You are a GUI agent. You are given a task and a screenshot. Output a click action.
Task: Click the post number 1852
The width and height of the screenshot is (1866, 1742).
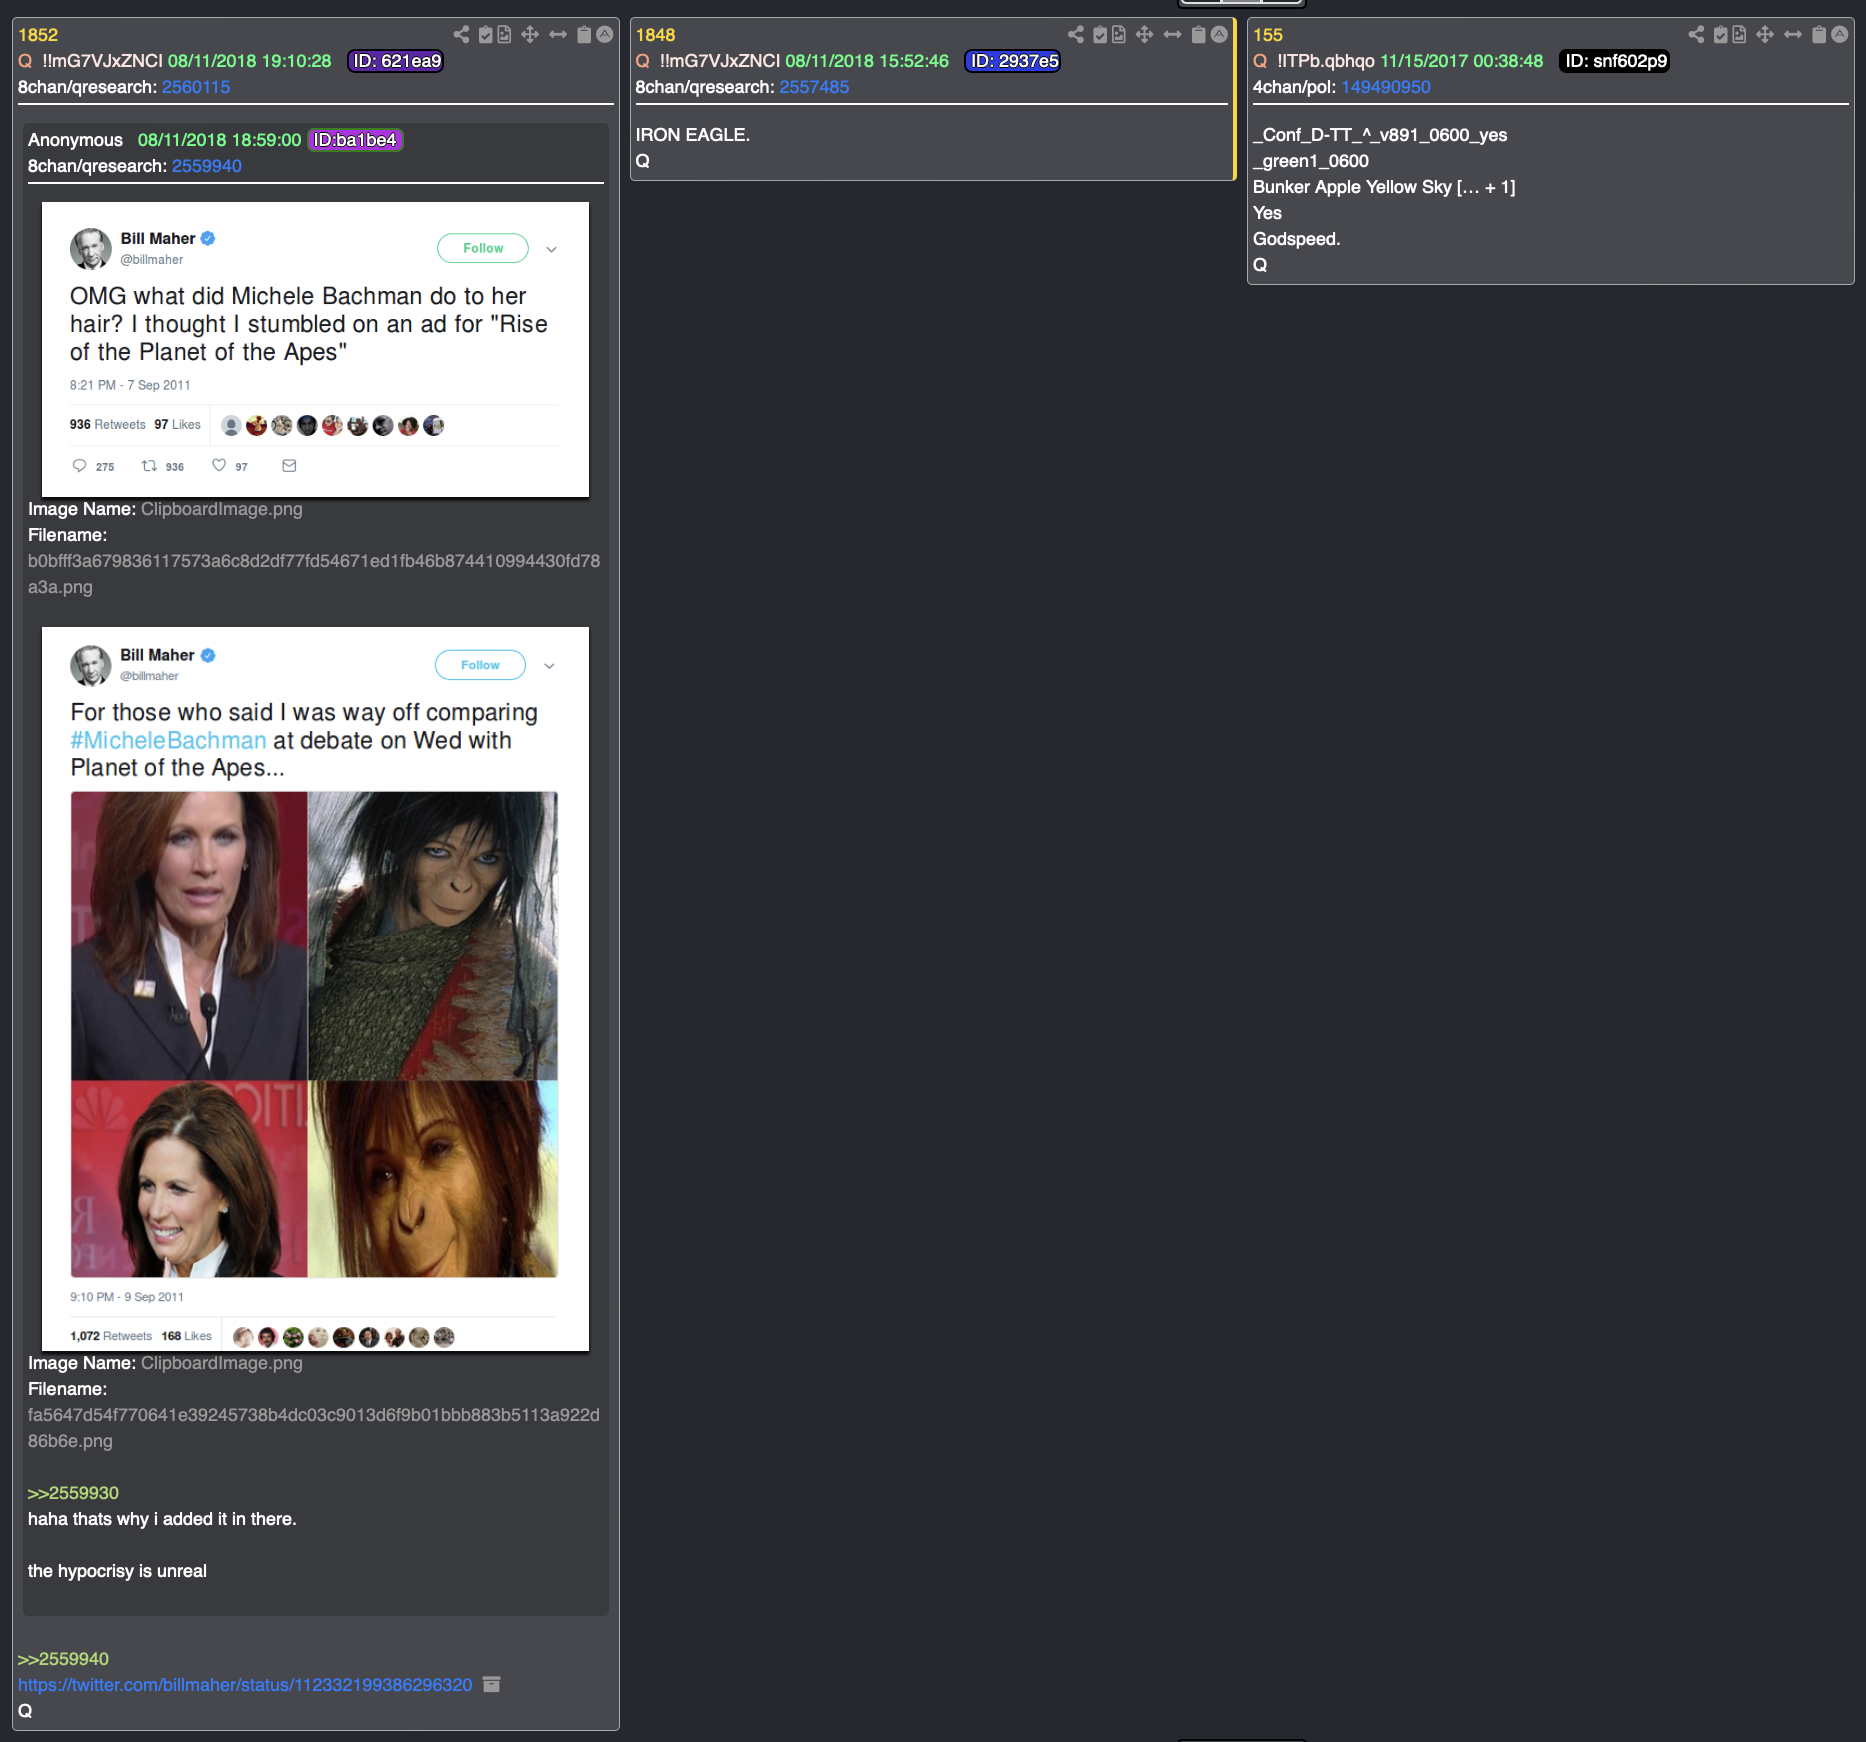coord(38,35)
